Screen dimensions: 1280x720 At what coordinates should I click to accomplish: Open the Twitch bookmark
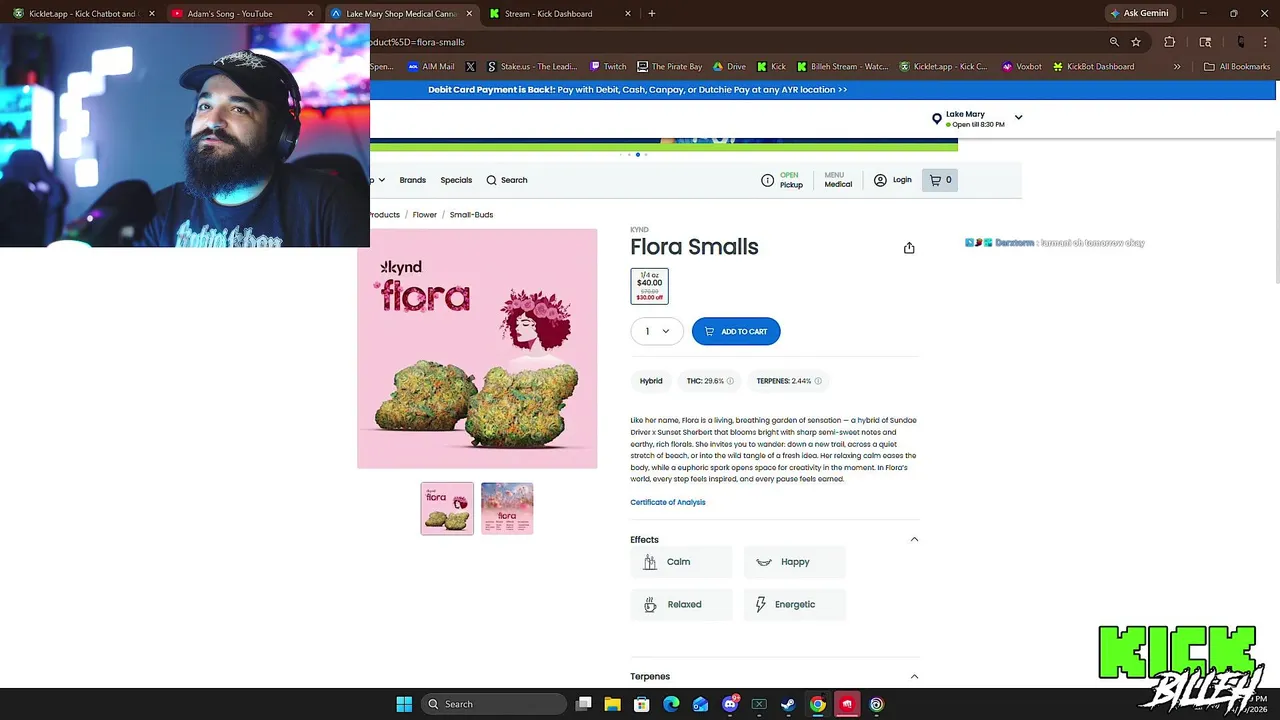pyautogui.click(x=608, y=66)
